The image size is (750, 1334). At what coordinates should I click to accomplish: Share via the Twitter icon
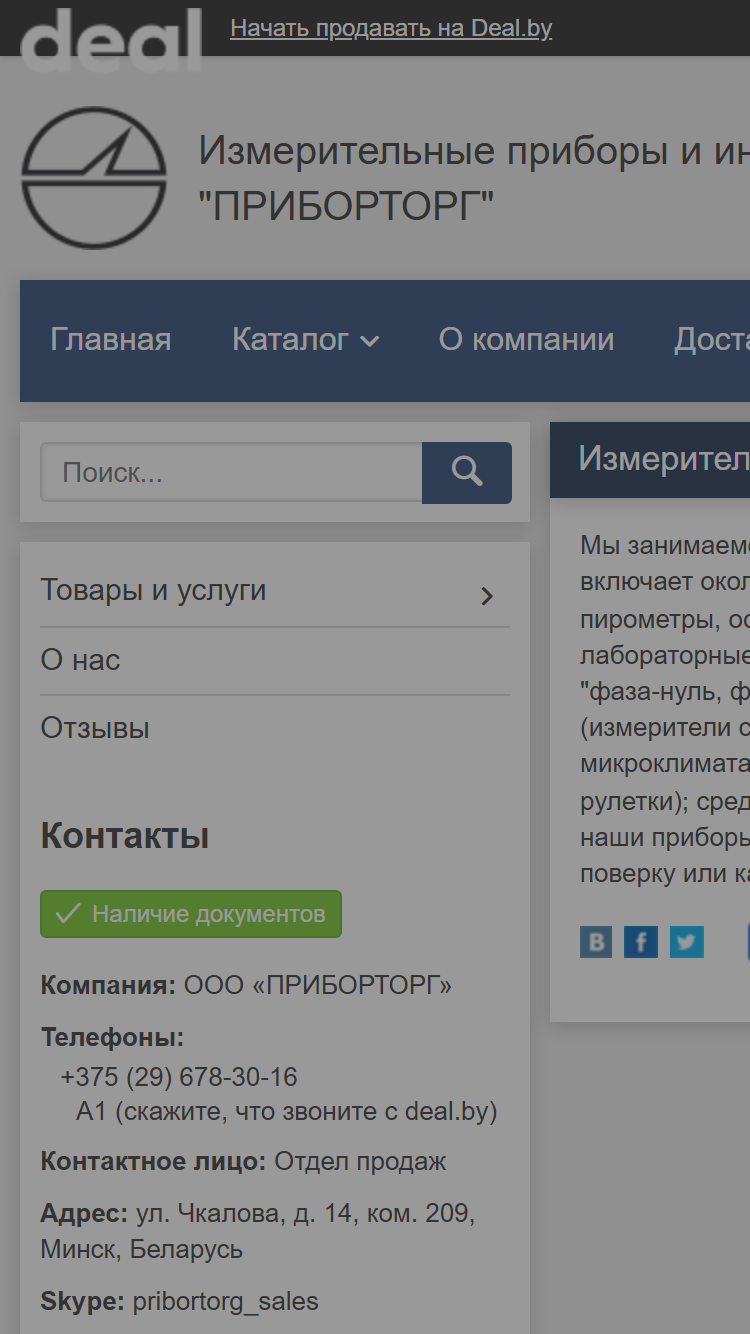pos(687,942)
